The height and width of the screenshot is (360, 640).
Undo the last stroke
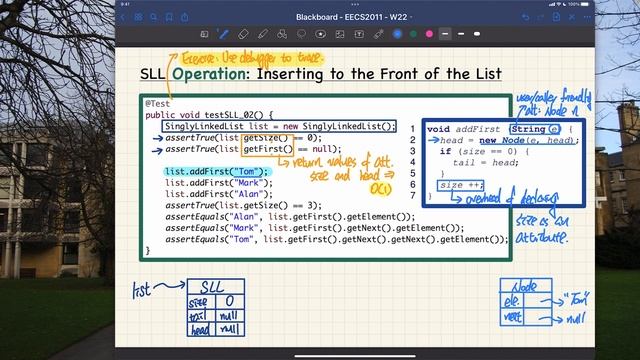click(526, 17)
